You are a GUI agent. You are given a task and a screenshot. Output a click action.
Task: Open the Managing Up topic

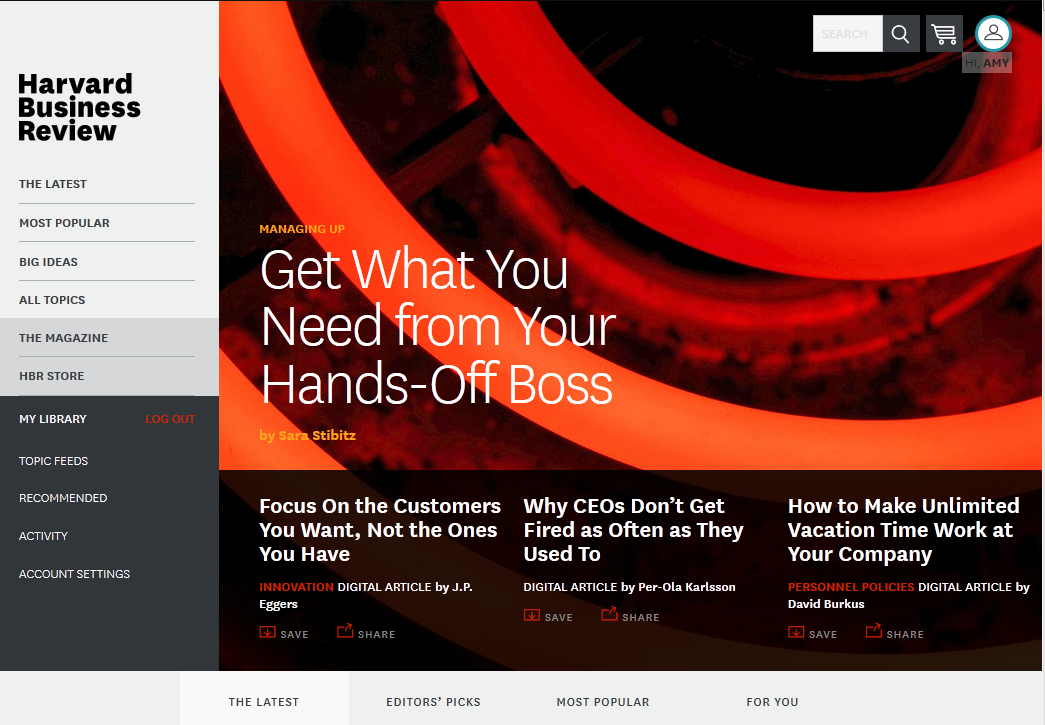301,228
